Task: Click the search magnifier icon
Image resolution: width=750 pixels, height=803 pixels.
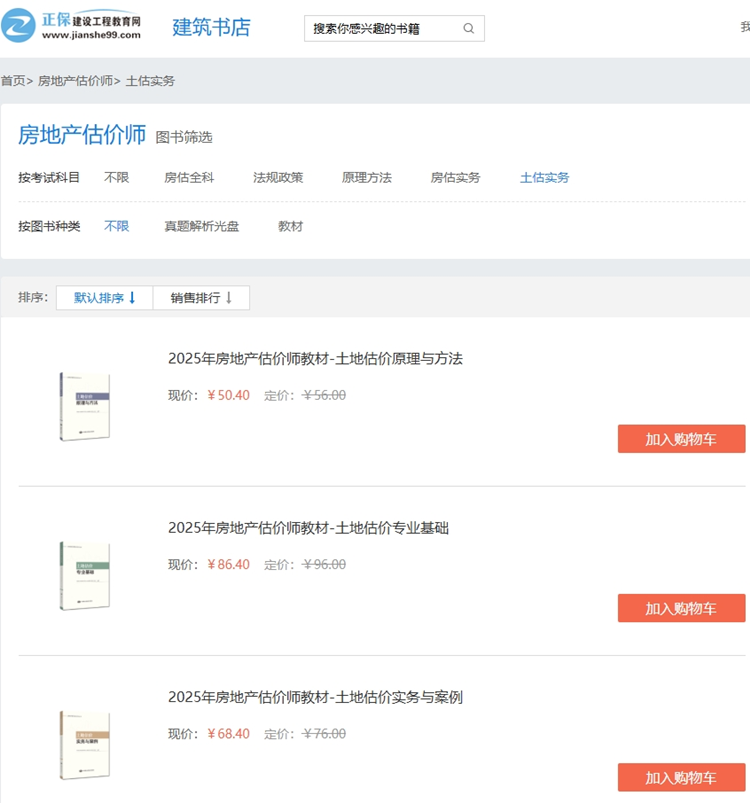Action: click(x=469, y=29)
